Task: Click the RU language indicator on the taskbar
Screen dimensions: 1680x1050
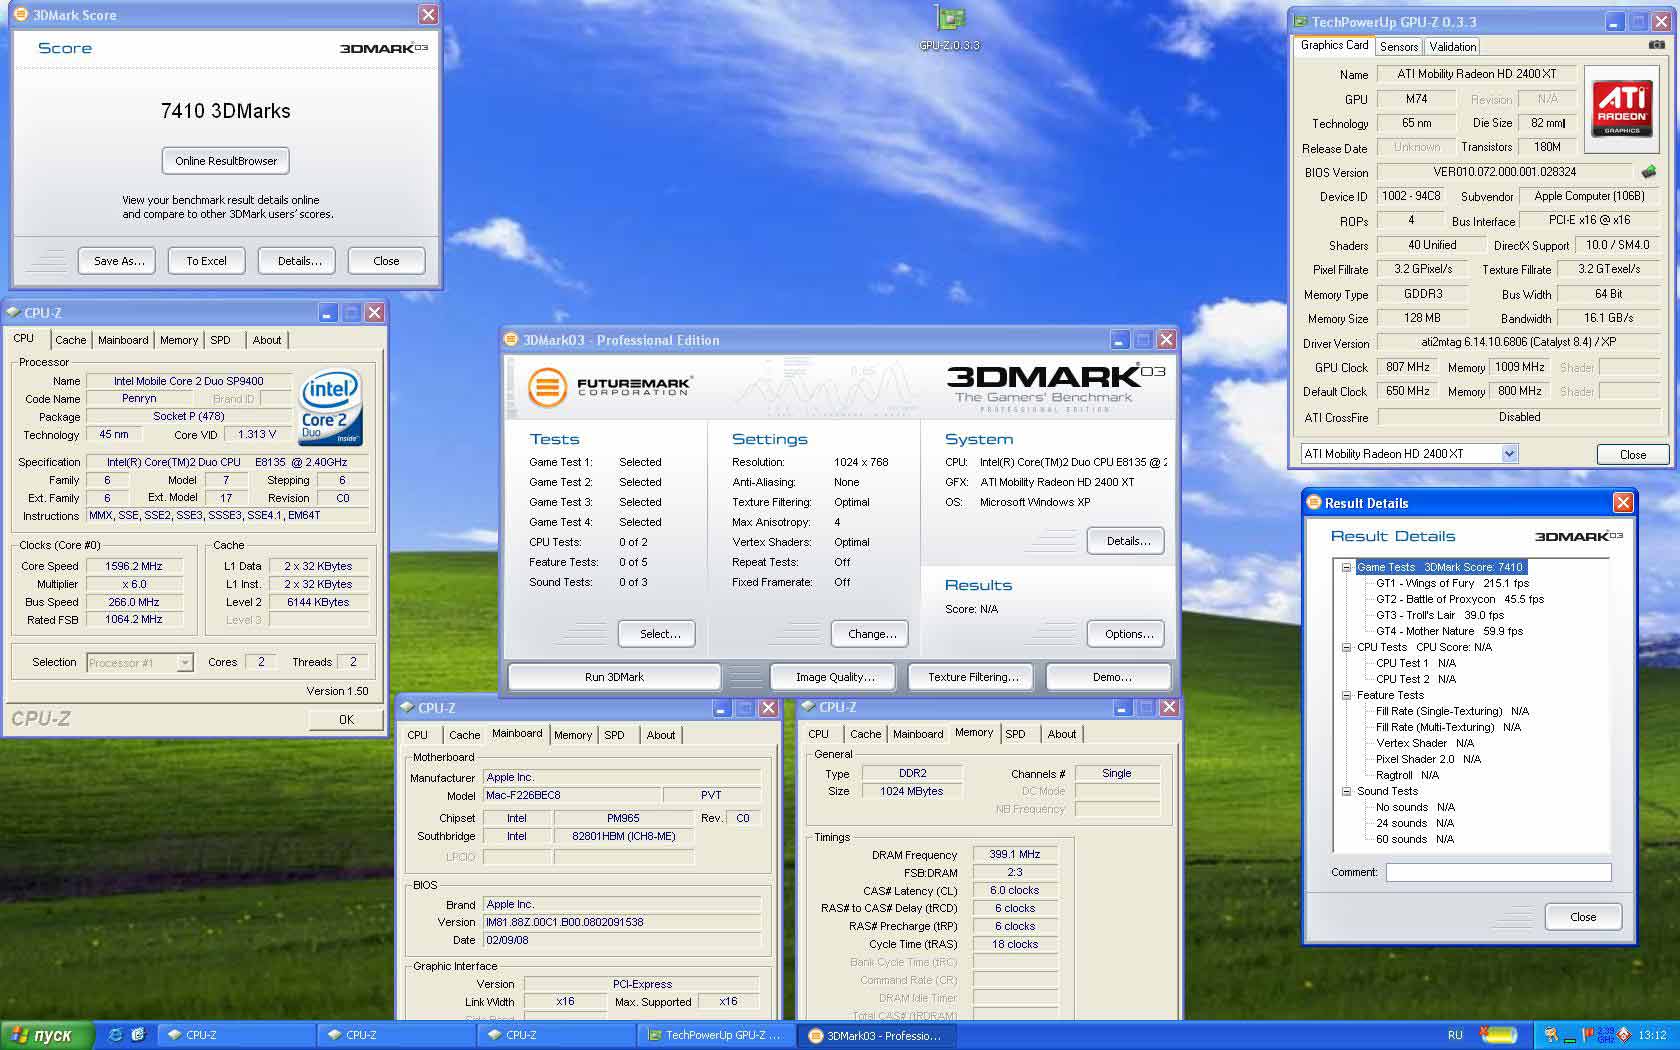Action: pyautogui.click(x=1455, y=1035)
